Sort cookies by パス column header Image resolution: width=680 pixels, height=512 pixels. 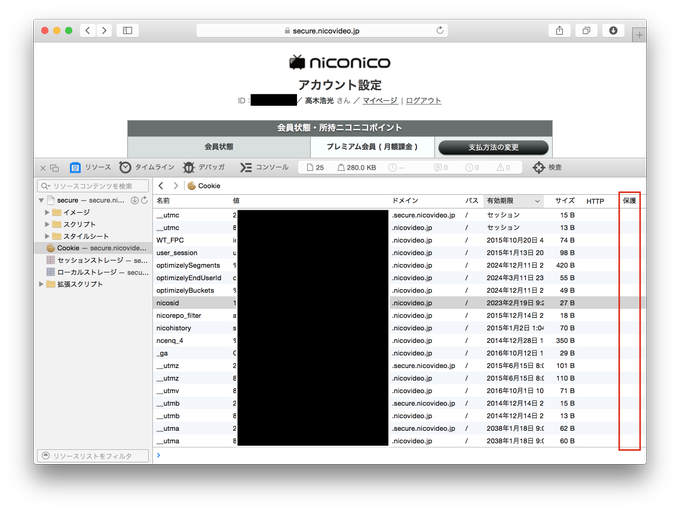pos(472,201)
